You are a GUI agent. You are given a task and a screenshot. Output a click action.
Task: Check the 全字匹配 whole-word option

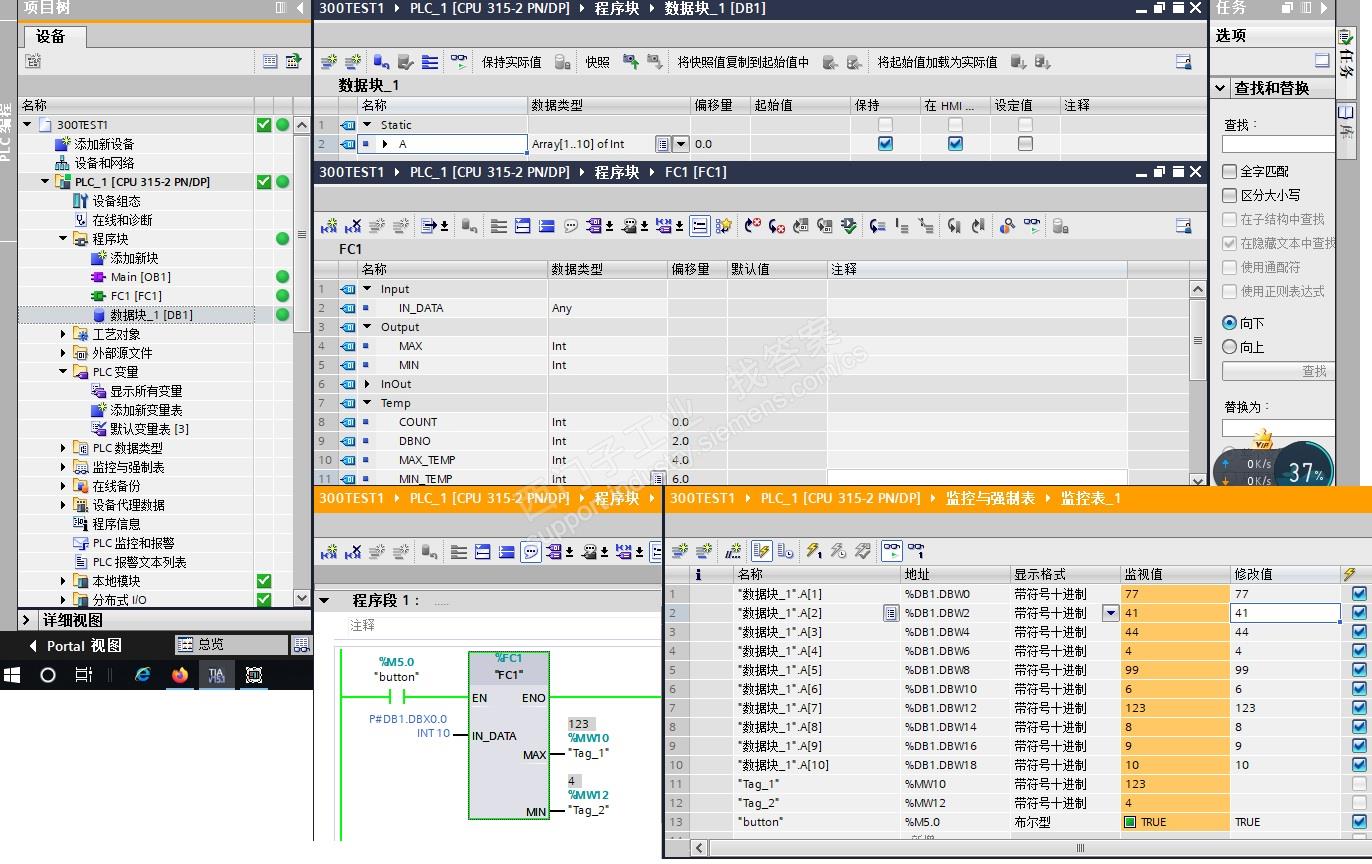click(1229, 171)
